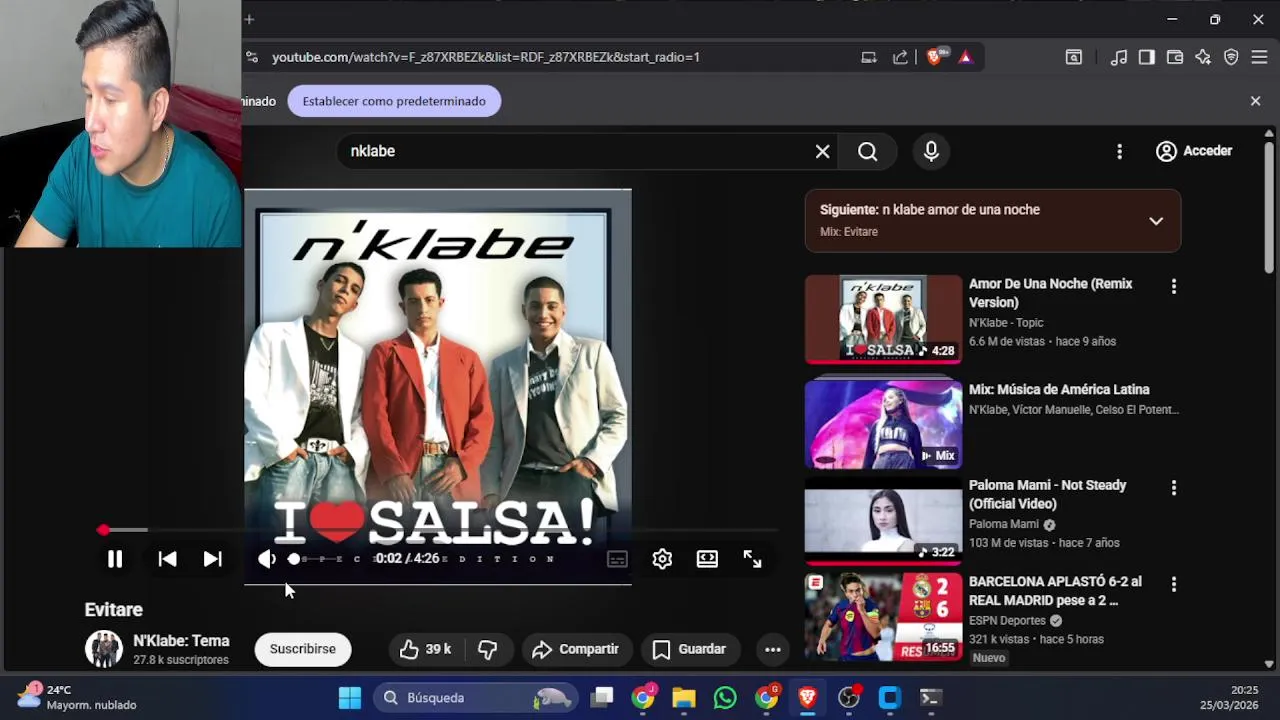Dislike the Evitare video

tap(487, 649)
